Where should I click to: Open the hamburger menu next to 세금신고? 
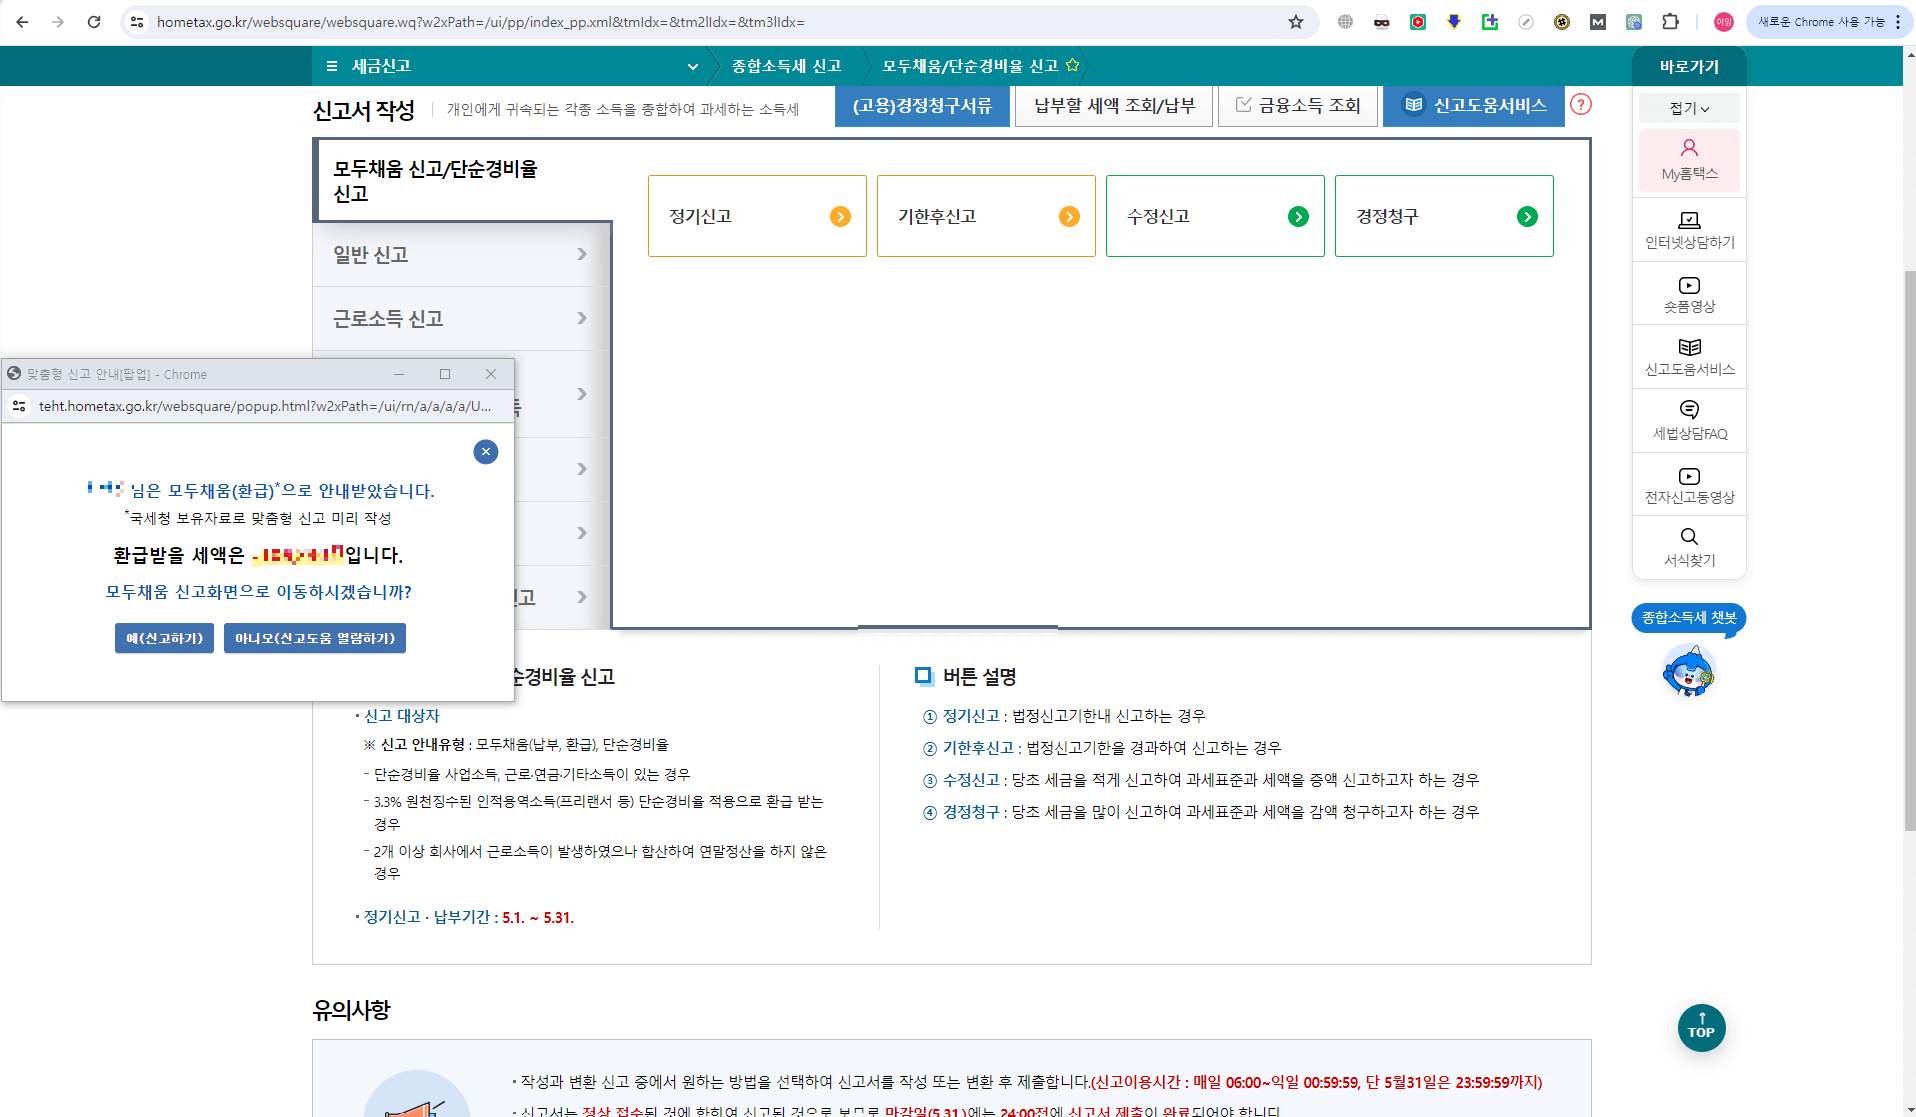coord(332,66)
